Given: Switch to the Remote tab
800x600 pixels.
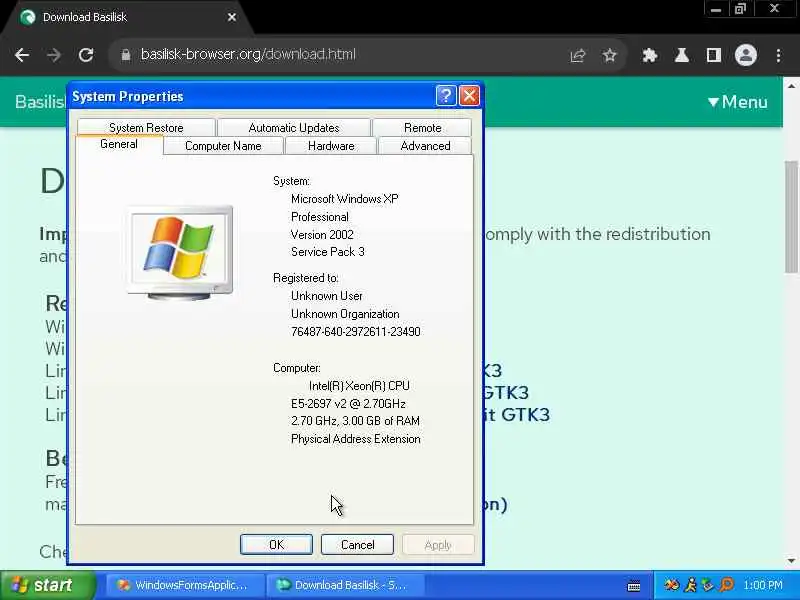Looking at the screenshot, I should (x=422, y=127).
